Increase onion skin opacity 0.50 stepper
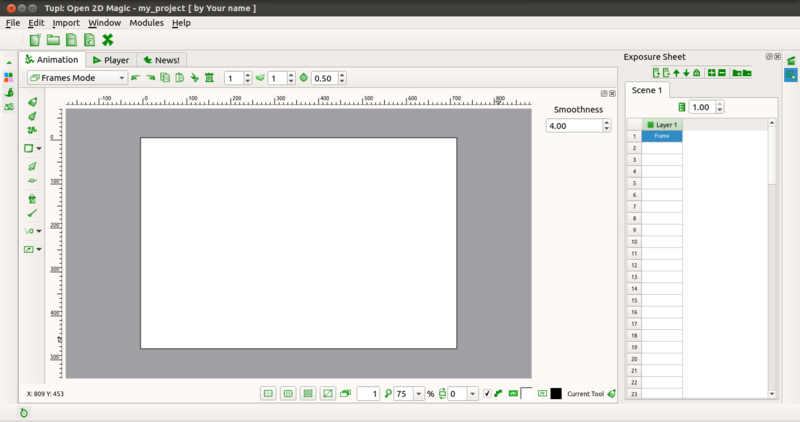 [x=342, y=75]
